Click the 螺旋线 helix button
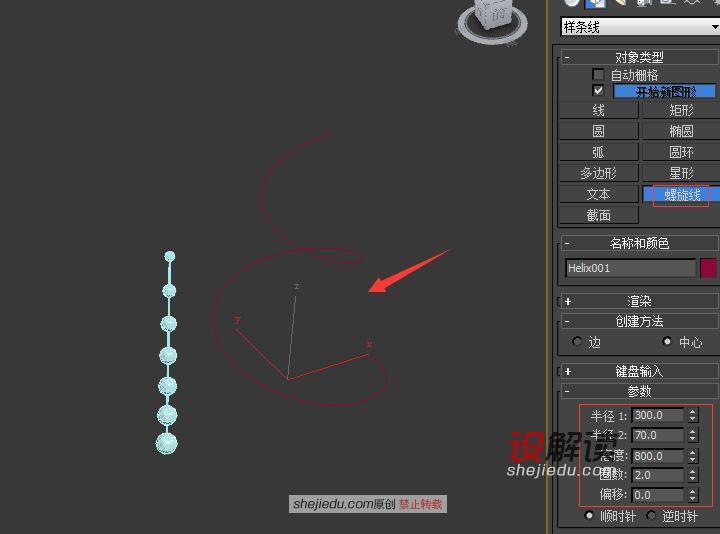Image resolution: width=720 pixels, height=534 pixels. [681, 195]
